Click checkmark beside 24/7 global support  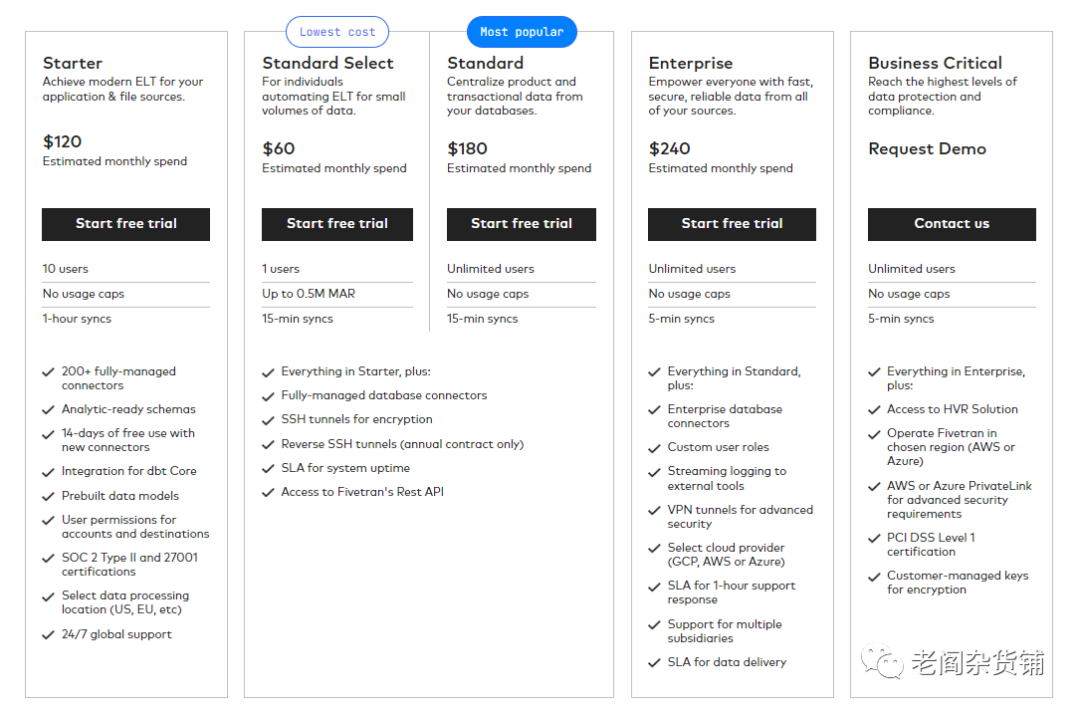[48, 635]
